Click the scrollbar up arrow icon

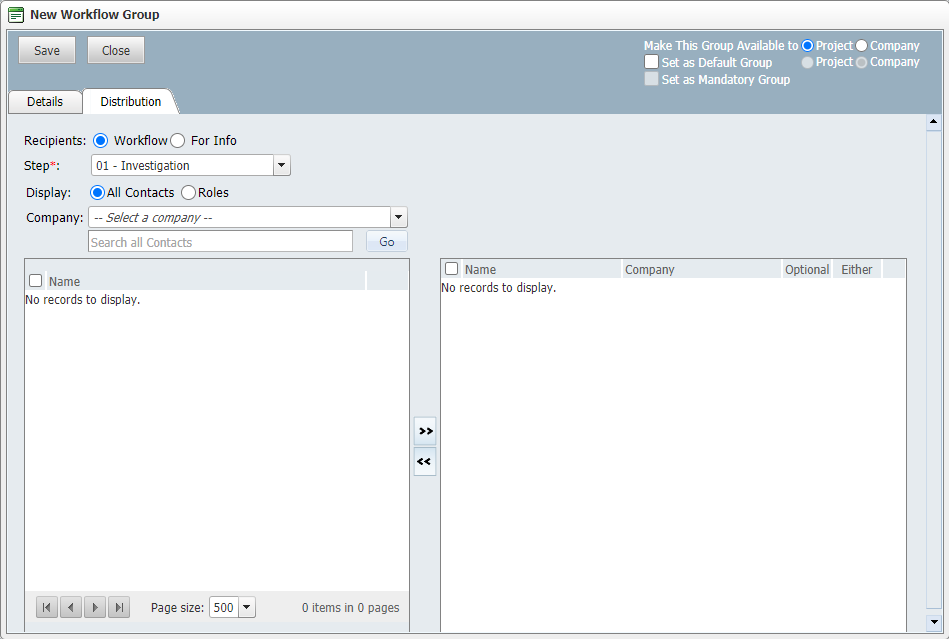click(934, 122)
